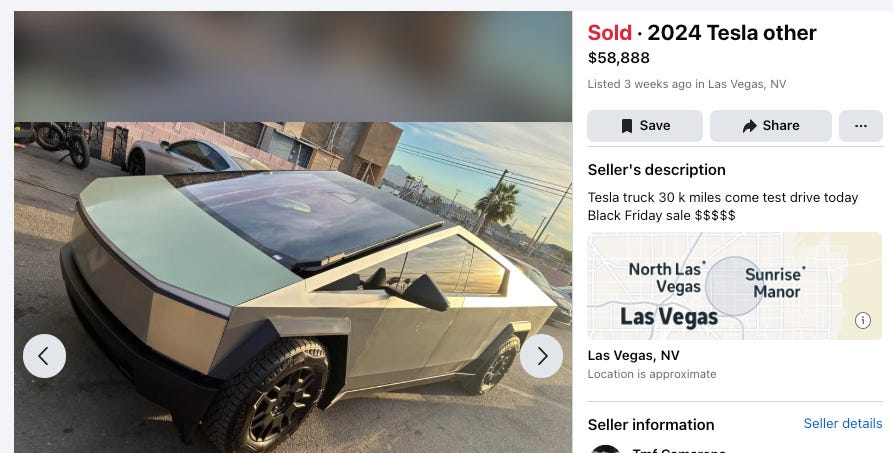893x453 pixels.
Task: Click the bookmark icon on Save
Action: [x=626, y=126]
